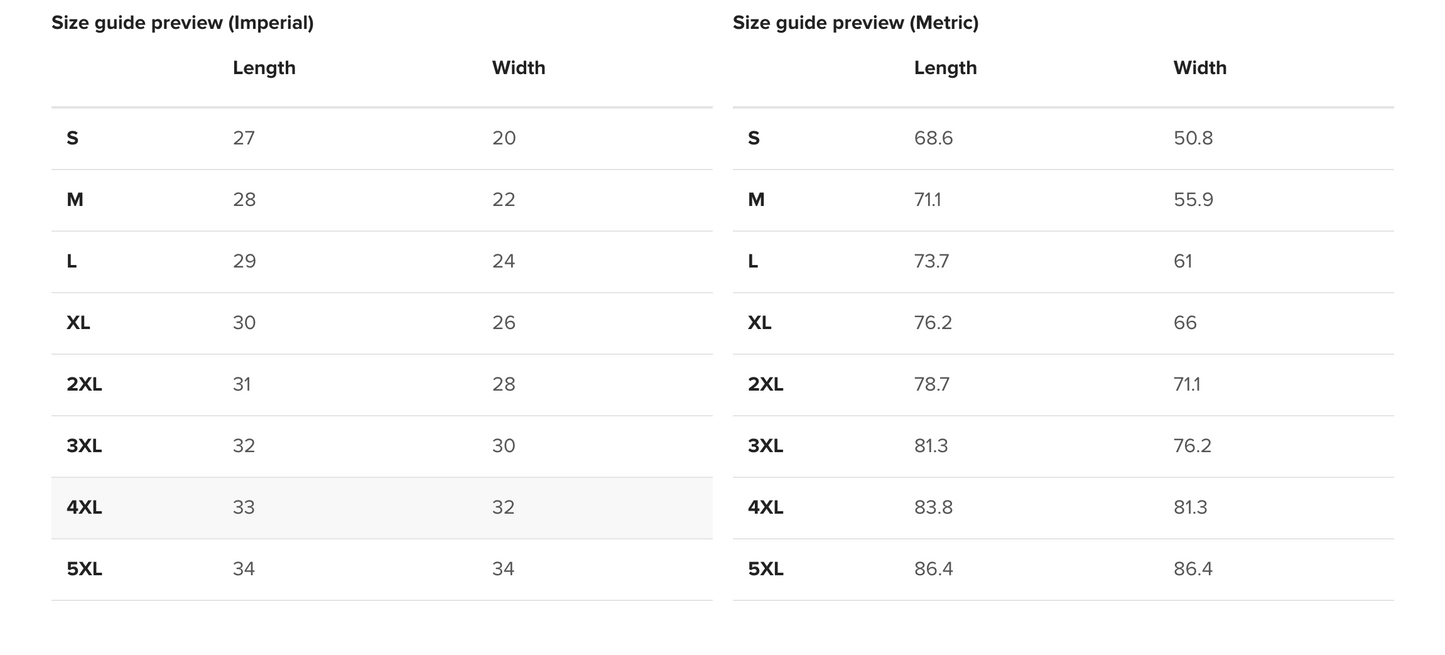This screenshot has height=655, width=1445.
Task: Click the Metric length value 83.8 for 4XL
Action: (x=933, y=507)
